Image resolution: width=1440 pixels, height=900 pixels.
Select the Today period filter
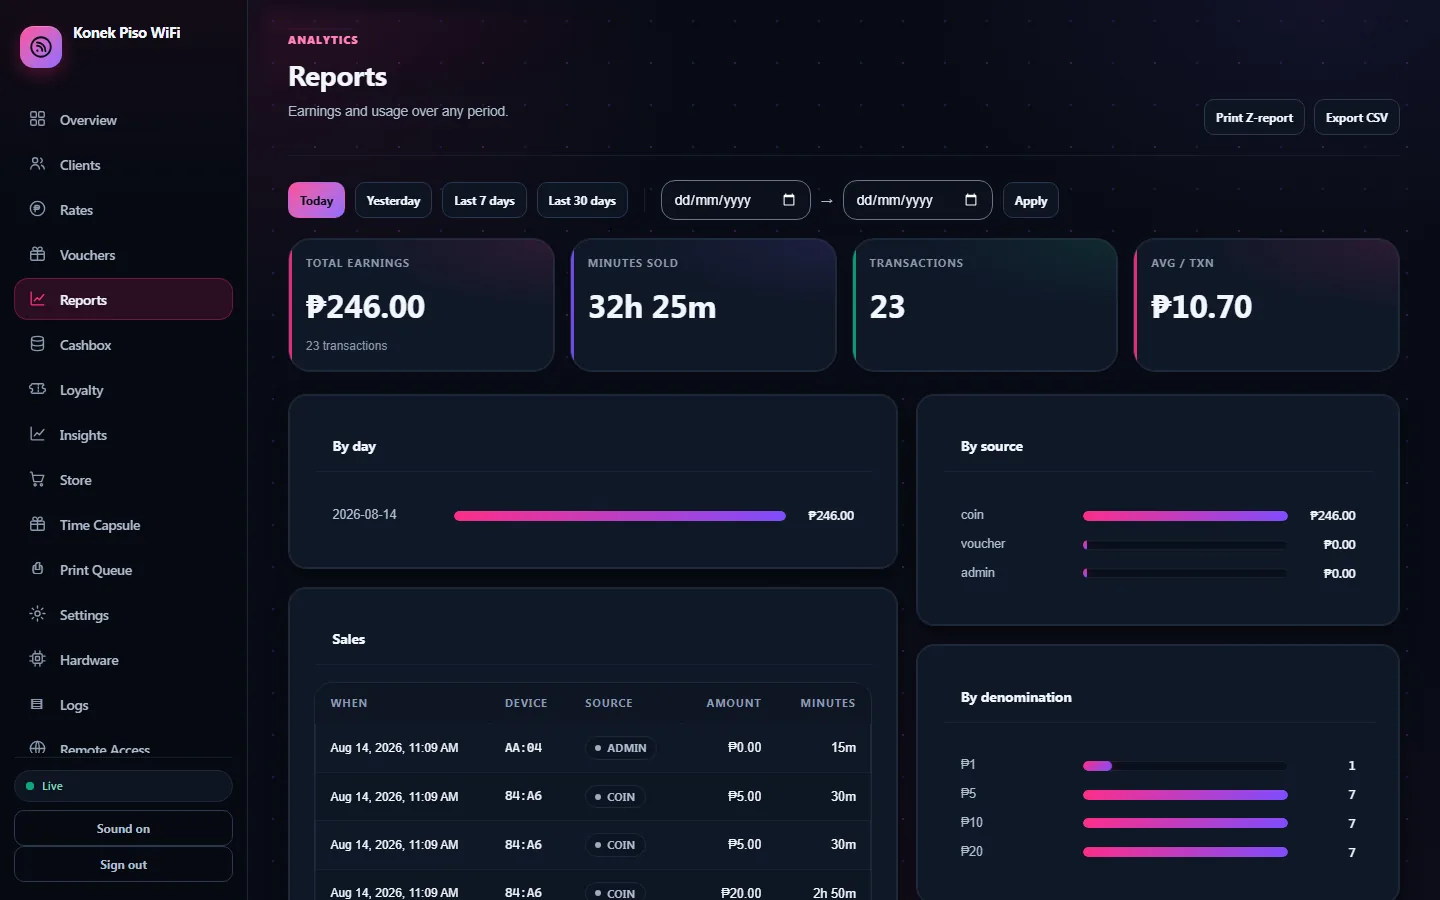(316, 200)
